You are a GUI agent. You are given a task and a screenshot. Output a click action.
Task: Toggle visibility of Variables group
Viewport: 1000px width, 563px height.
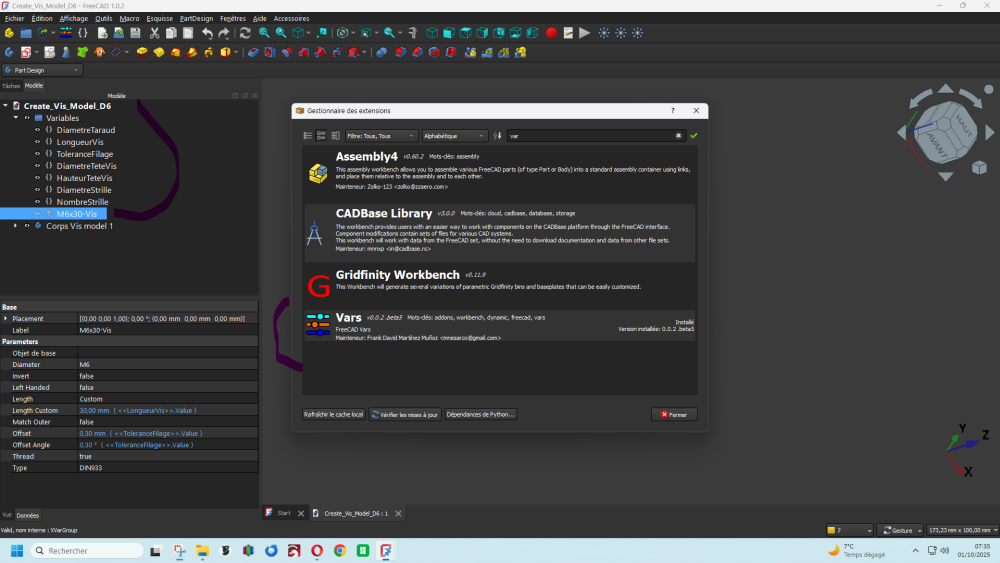pyautogui.click(x=27, y=118)
